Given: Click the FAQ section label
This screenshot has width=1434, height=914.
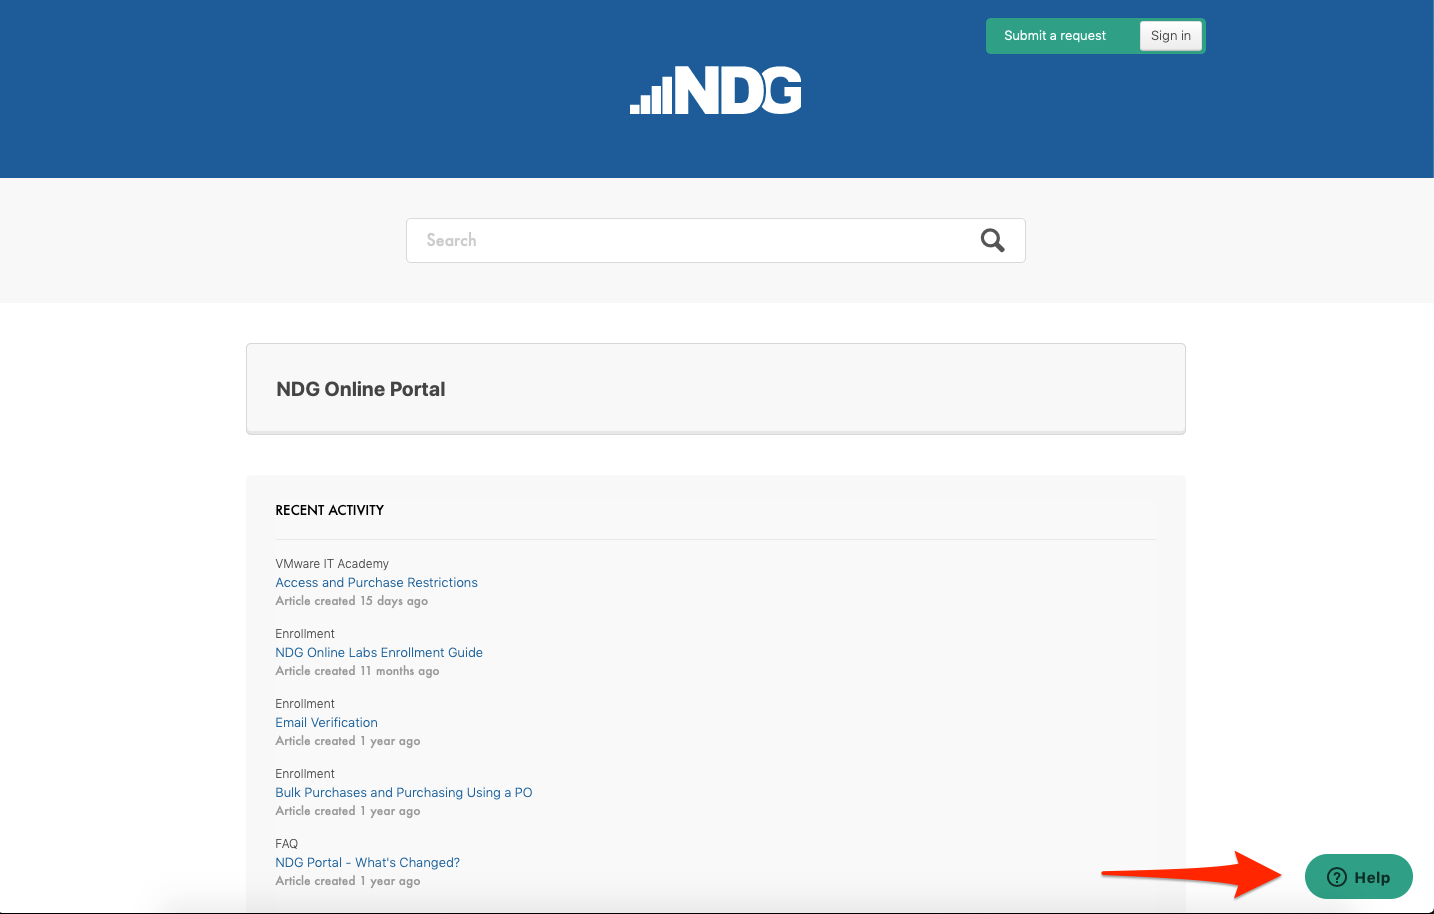Looking at the screenshot, I should pos(287,844).
